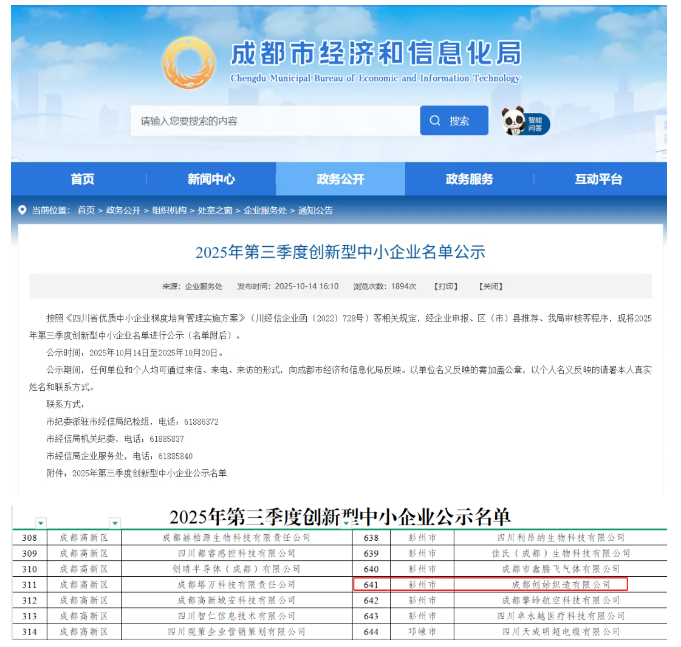Viewport: 681px width, 647px height.
Task: Select table cell number 312
Action: (x=30, y=600)
